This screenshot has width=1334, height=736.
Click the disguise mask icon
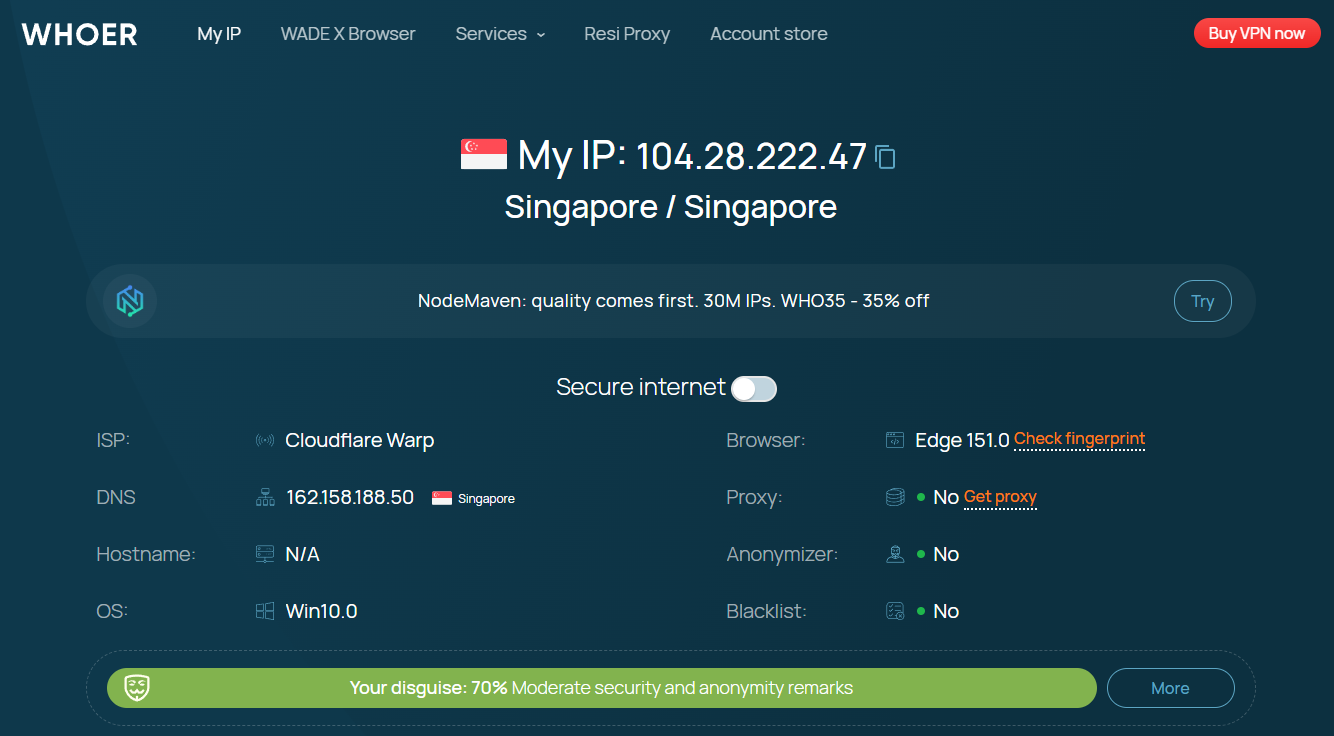[137, 688]
